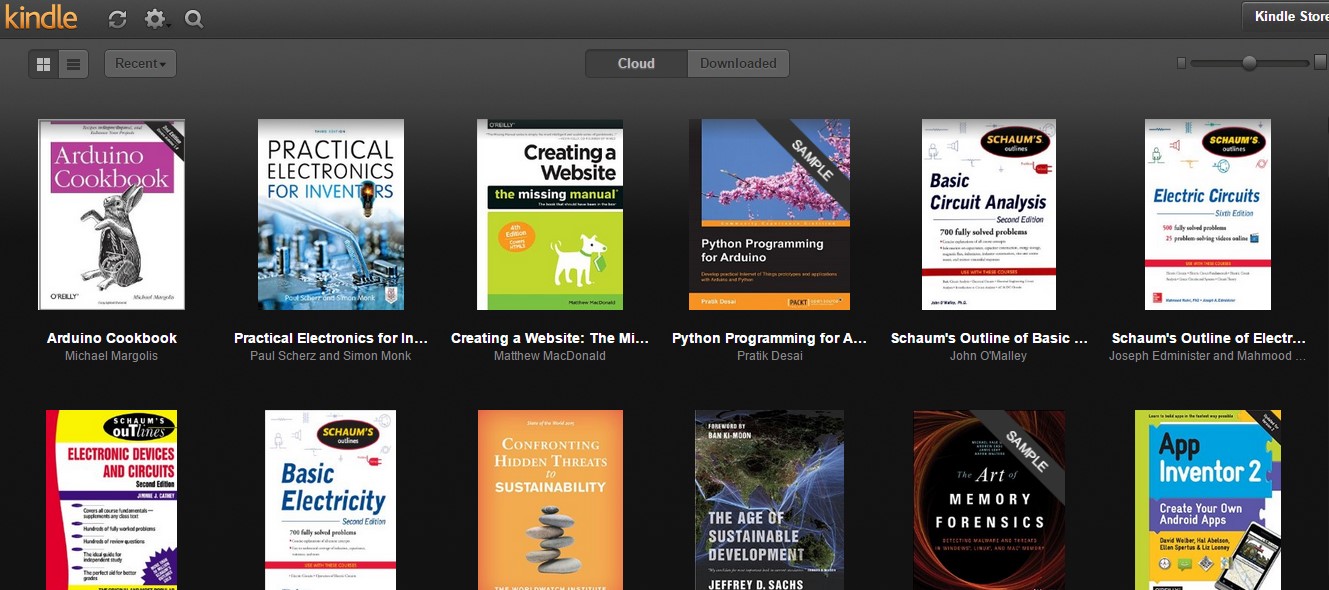
Task: Open The Age of Sustainable Development cover
Action: point(770,500)
